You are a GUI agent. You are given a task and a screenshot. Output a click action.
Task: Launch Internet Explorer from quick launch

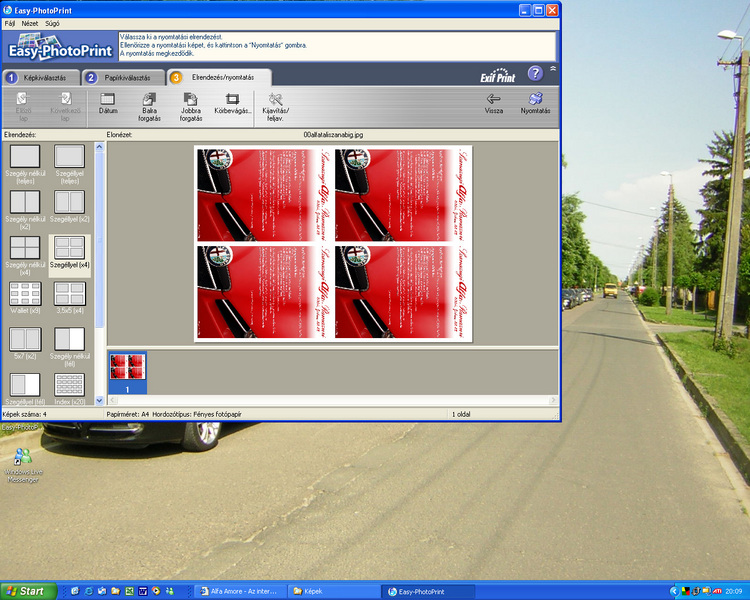coord(88,591)
